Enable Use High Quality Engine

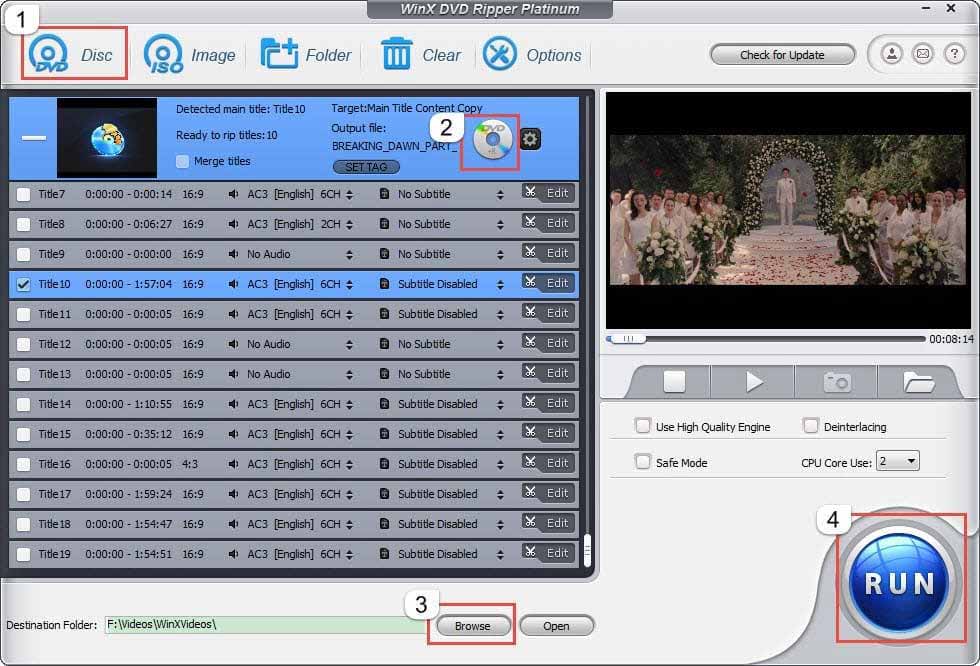642,426
